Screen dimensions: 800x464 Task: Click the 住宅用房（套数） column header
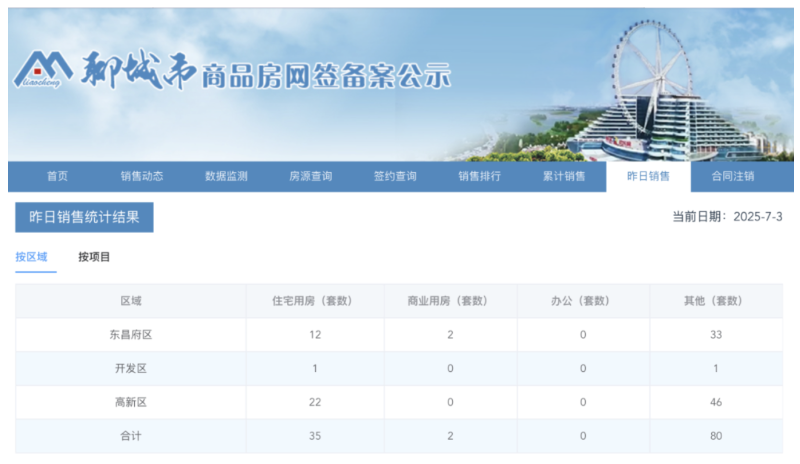click(x=315, y=301)
